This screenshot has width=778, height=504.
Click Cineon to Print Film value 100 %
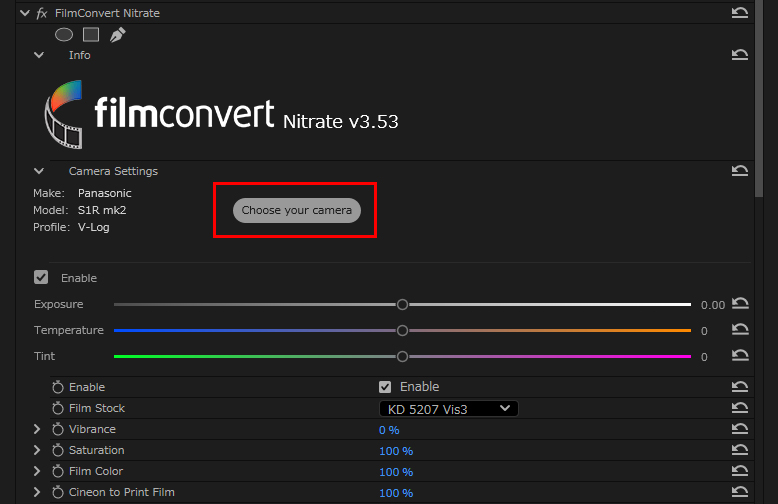point(396,493)
